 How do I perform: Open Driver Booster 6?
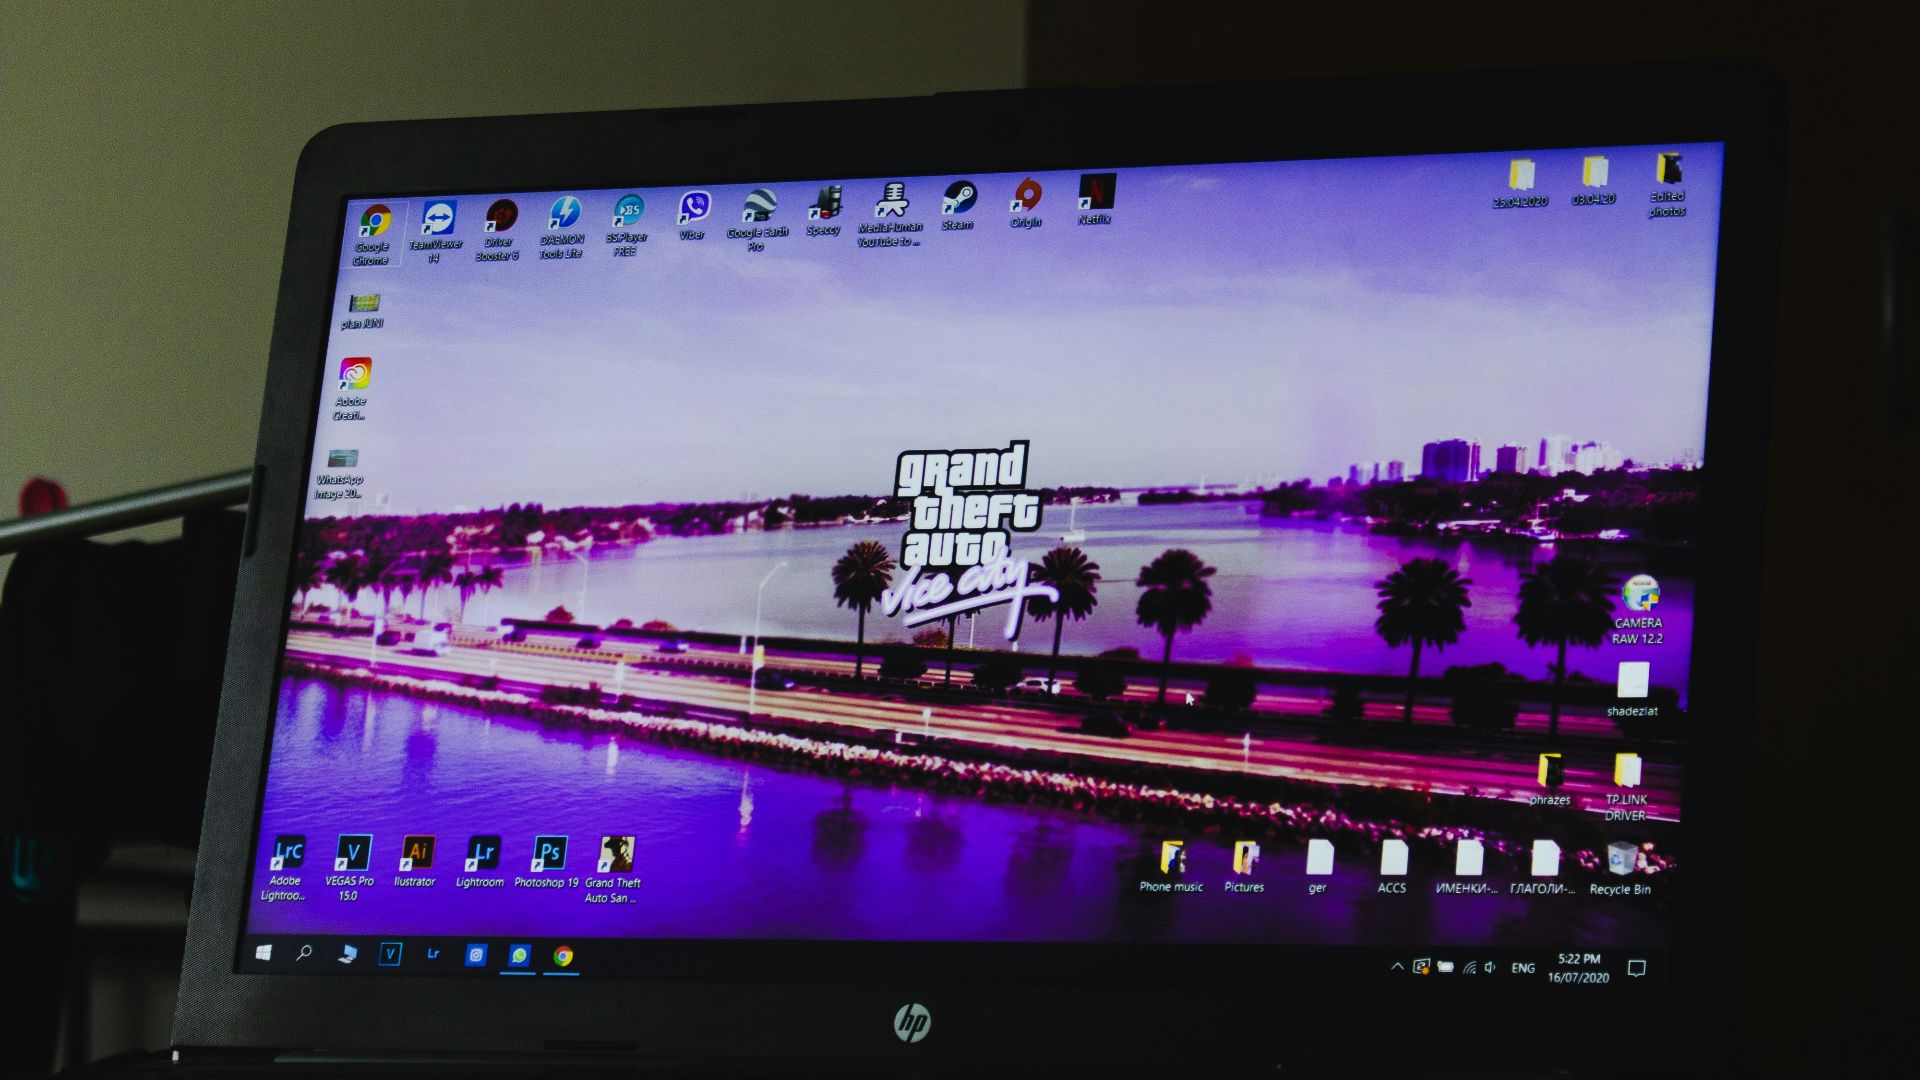tap(502, 213)
